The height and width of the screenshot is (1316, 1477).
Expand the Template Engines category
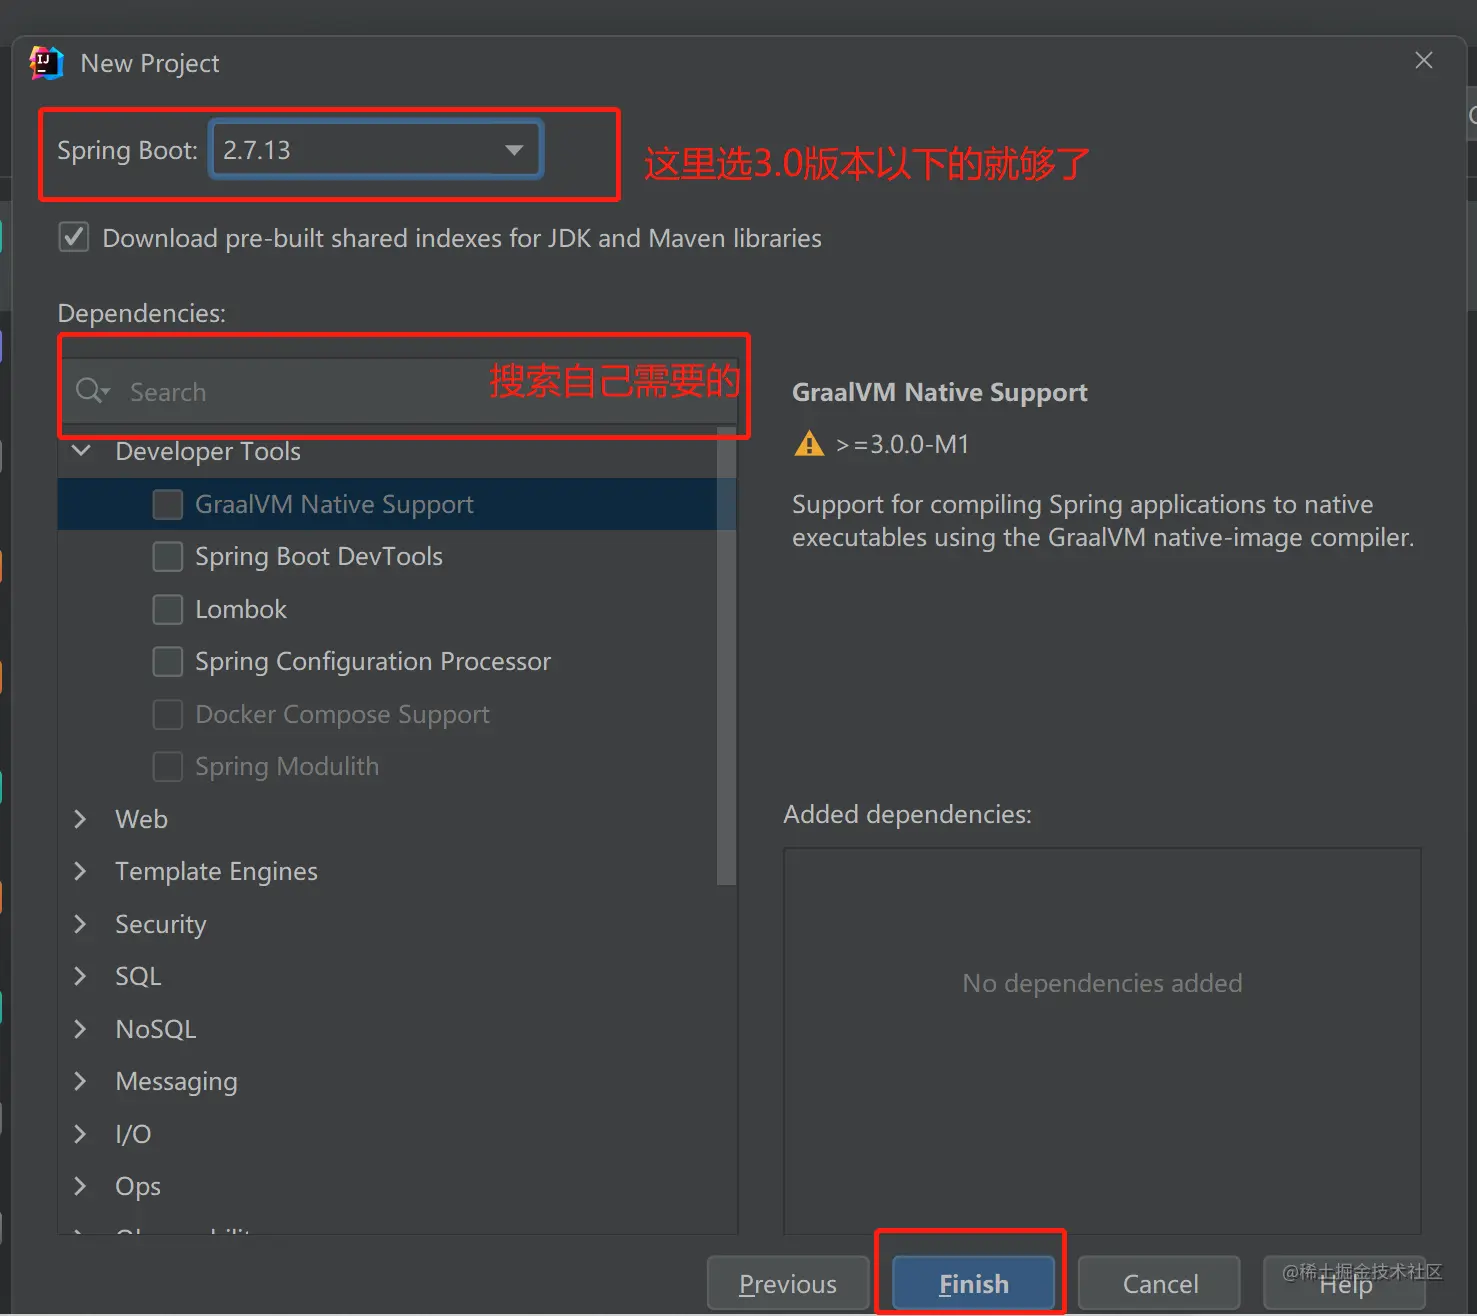tap(81, 871)
